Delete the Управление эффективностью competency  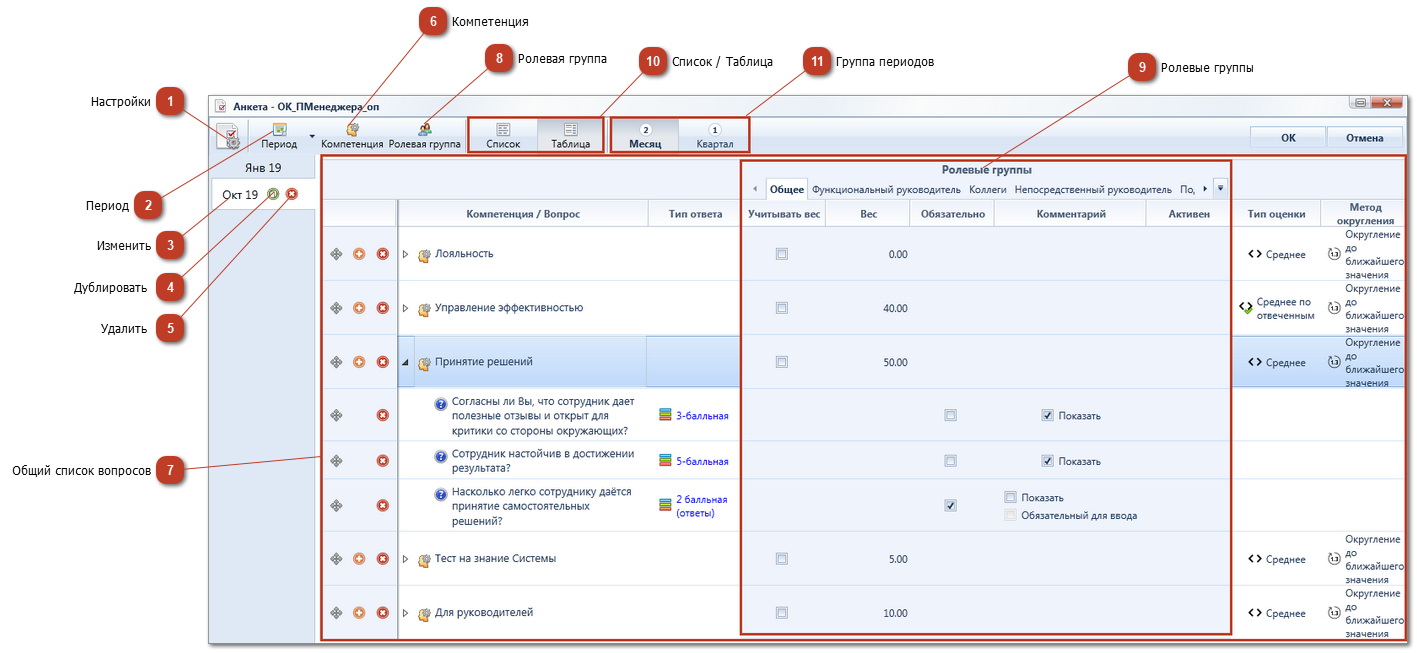point(382,308)
